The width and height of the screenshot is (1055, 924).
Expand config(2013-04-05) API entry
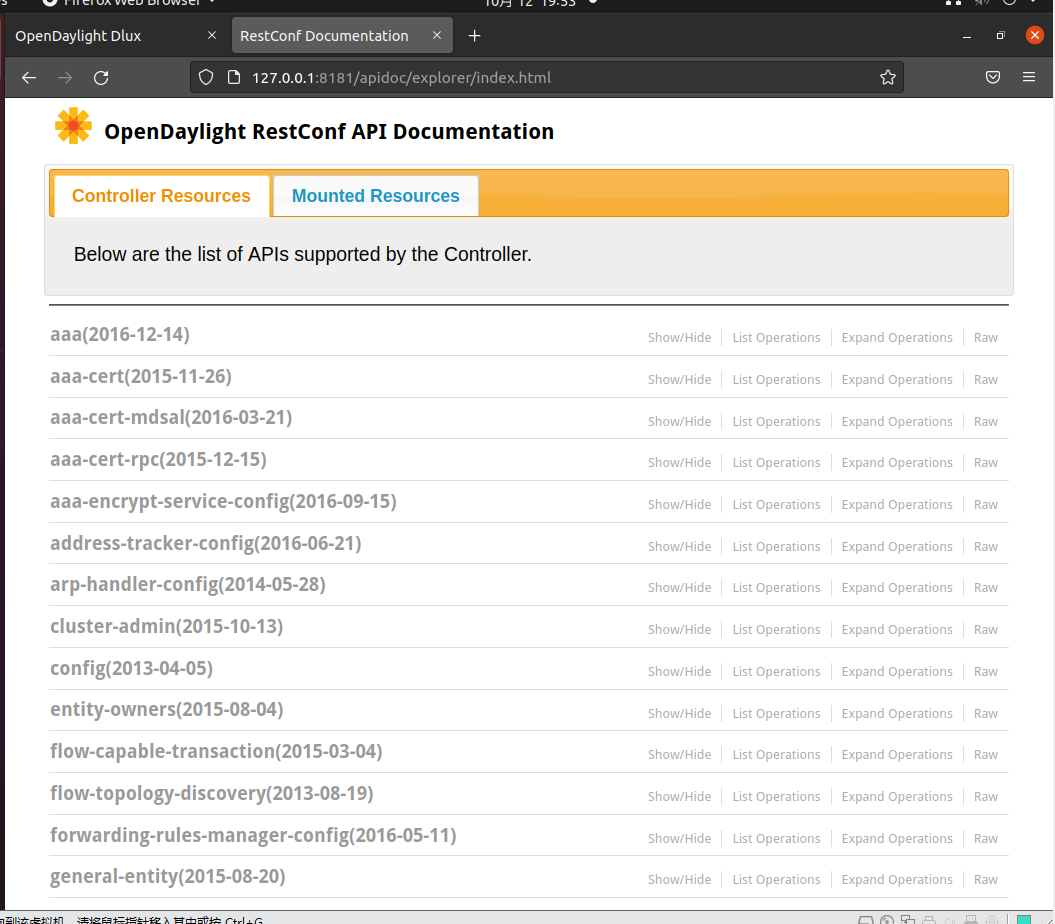[131, 668]
